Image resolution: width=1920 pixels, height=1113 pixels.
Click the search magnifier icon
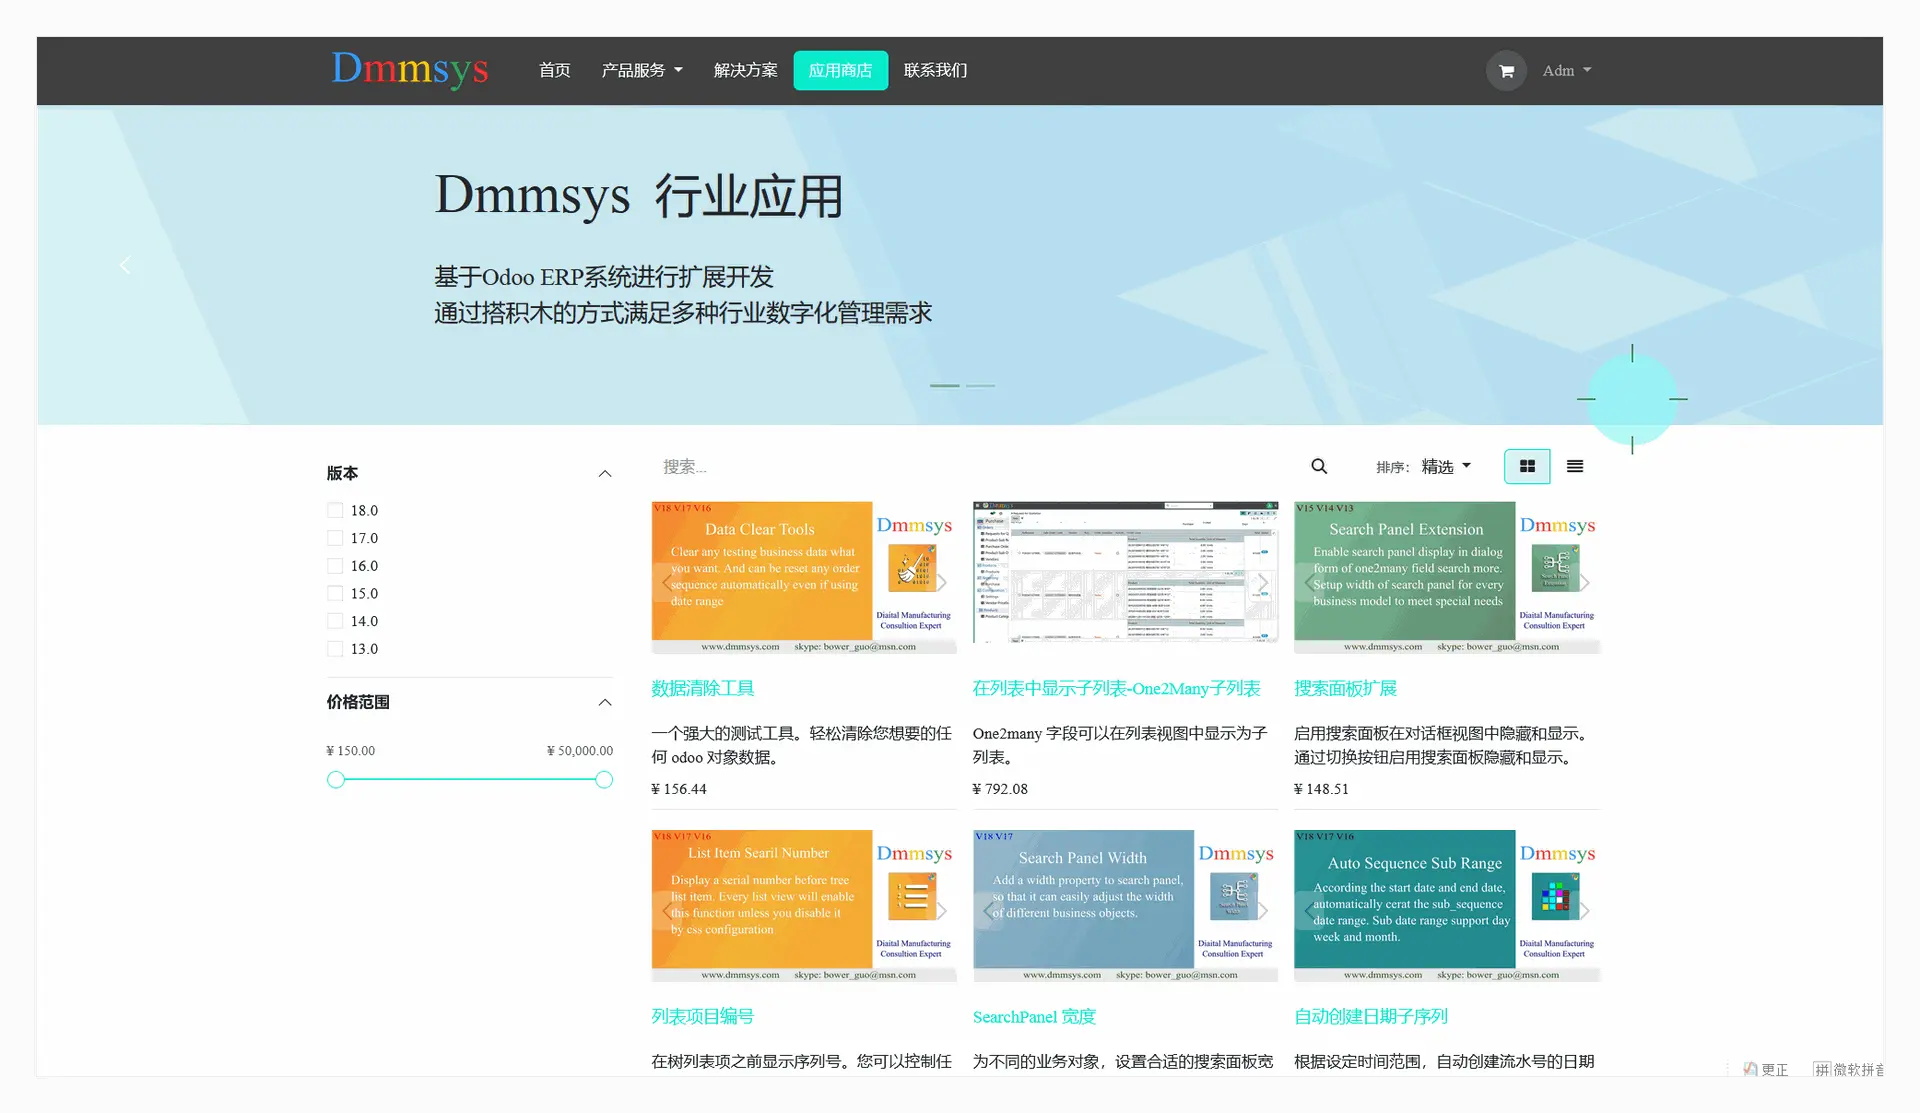pyautogui.click(x=1319, y=467)
